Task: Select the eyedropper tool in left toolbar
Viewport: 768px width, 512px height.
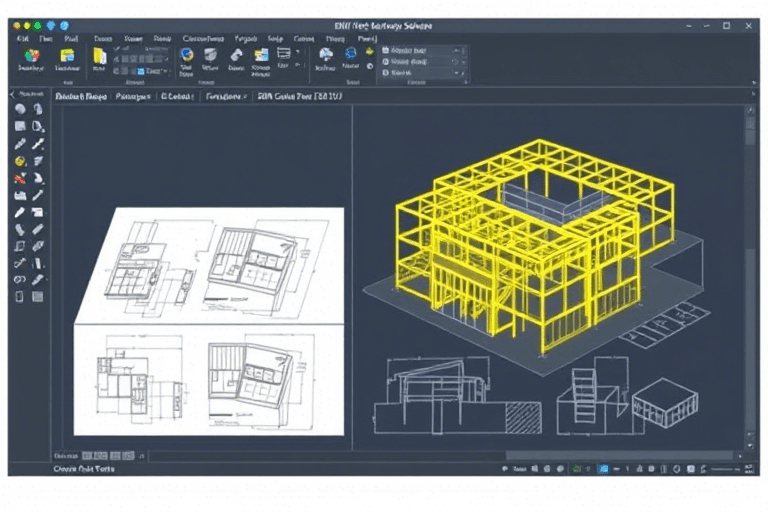Action: click(x=19, y=144)
